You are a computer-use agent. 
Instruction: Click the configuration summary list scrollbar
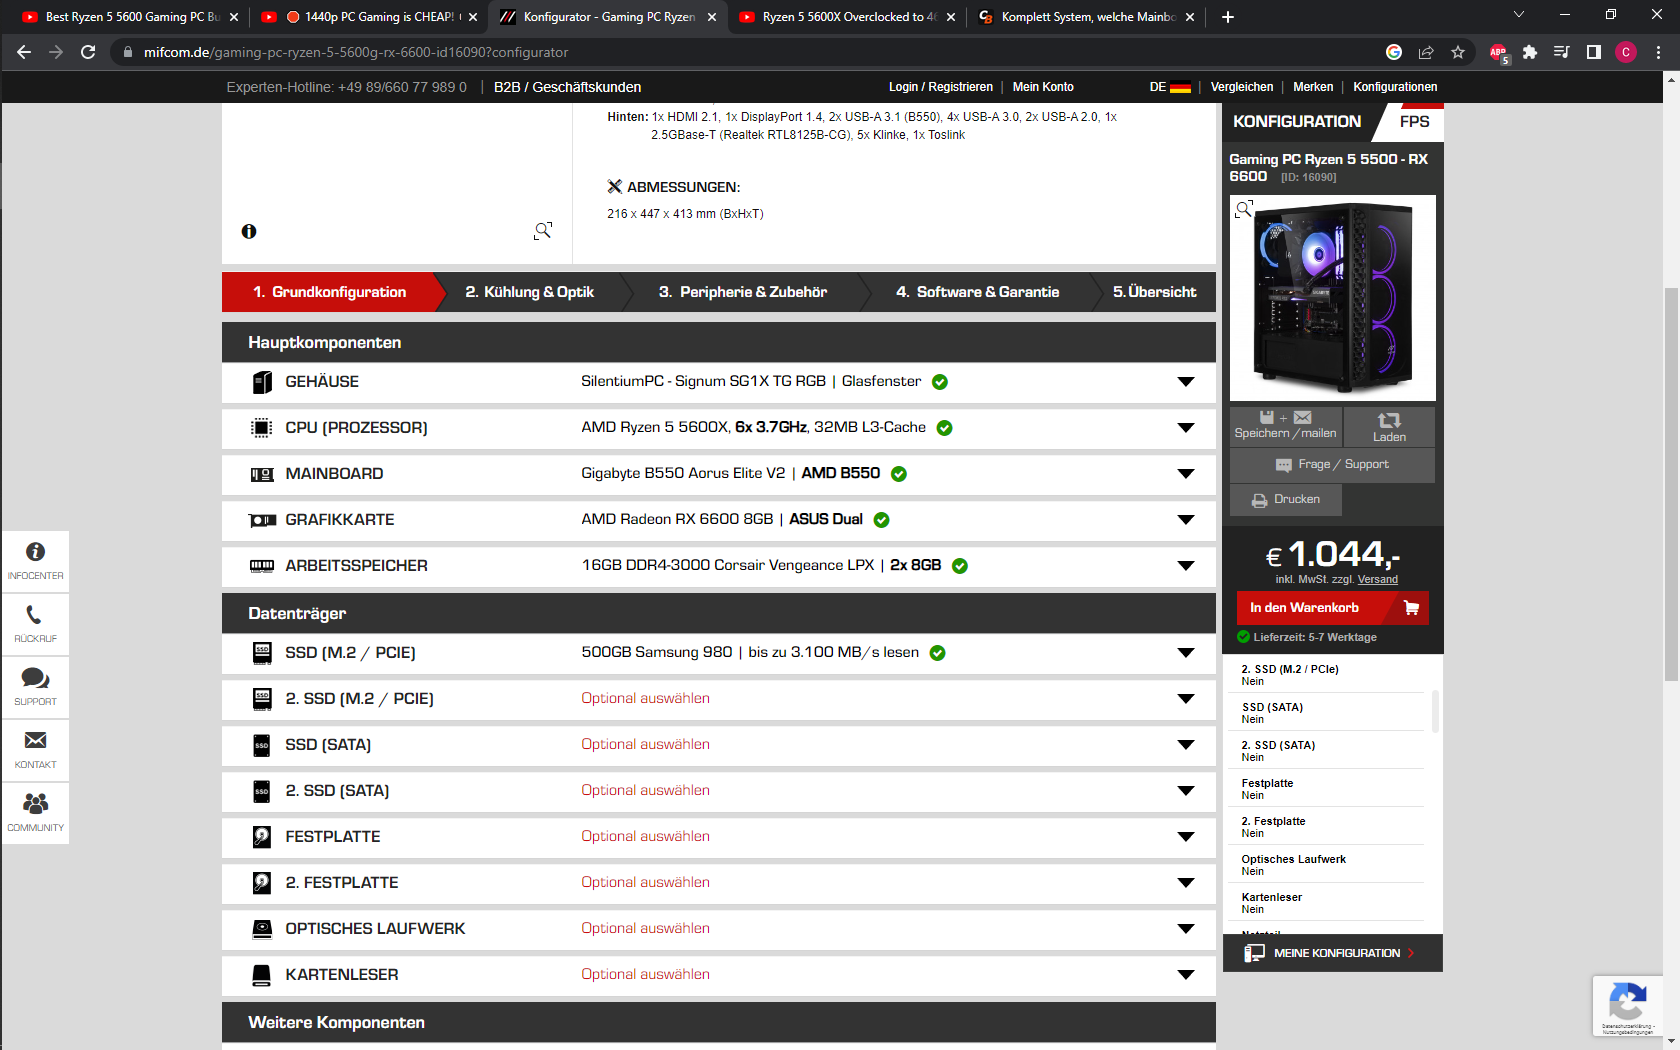(x=1436, y=710)
